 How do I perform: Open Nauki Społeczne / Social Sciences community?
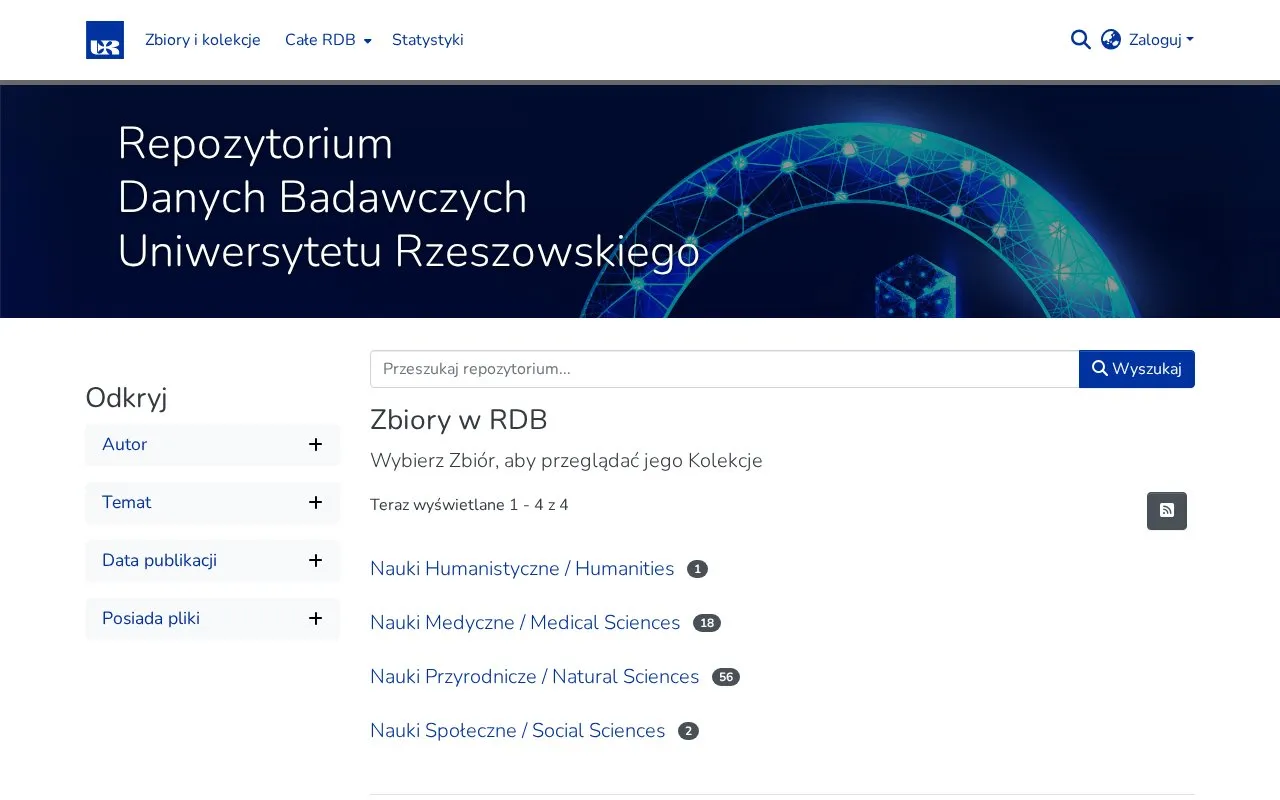click(518, 731)
